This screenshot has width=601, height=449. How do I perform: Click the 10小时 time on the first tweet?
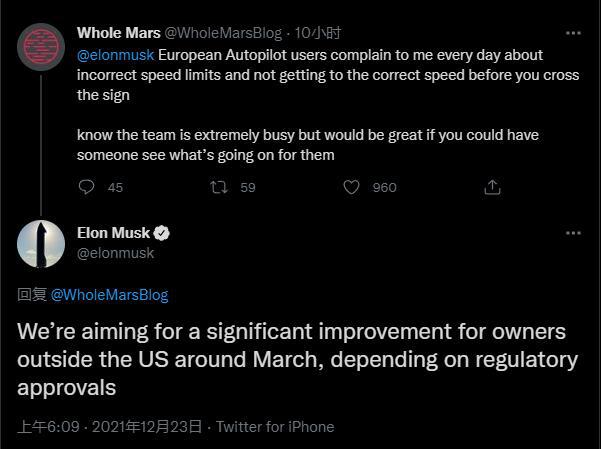(320, 32)
